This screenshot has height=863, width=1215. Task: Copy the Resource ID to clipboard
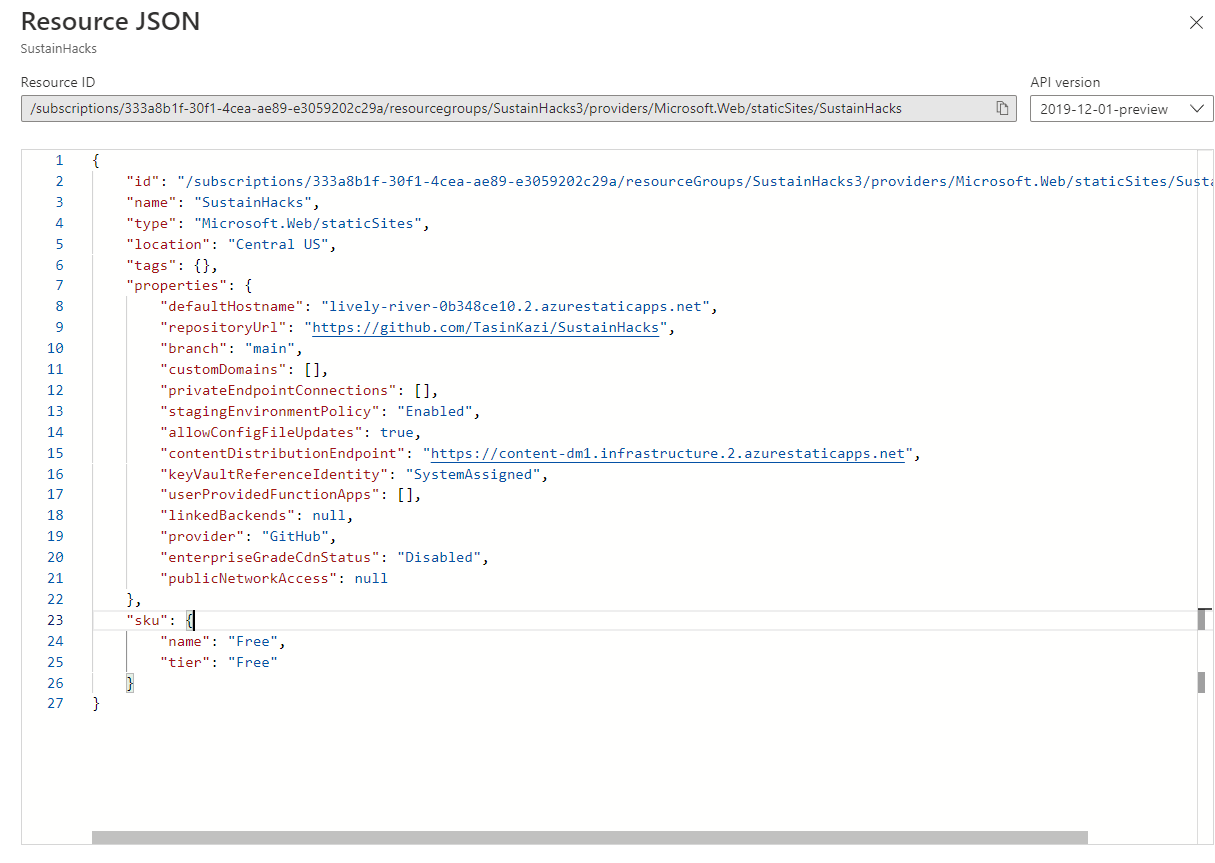click(1002, 109)
